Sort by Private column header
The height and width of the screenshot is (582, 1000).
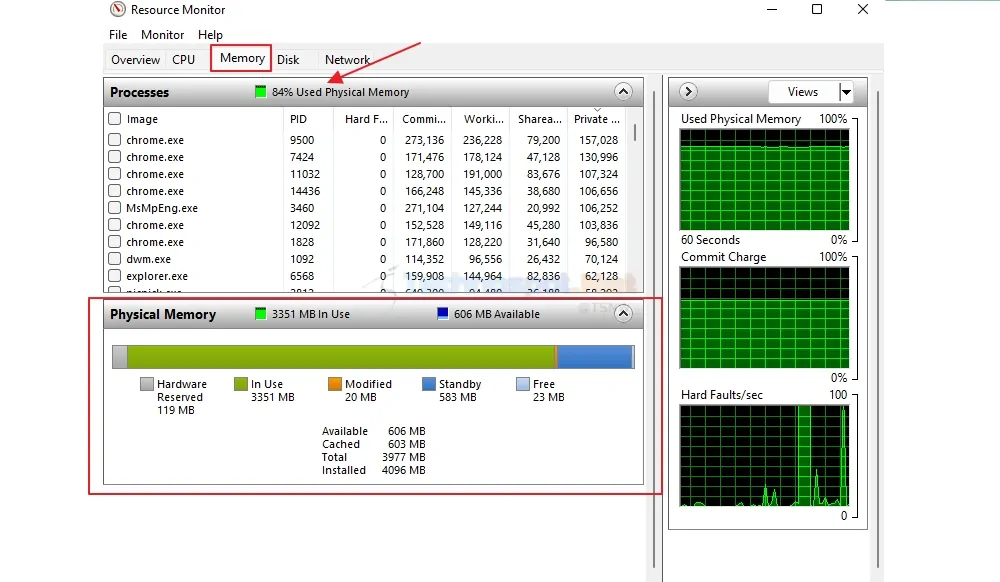(x=597, y=119)
